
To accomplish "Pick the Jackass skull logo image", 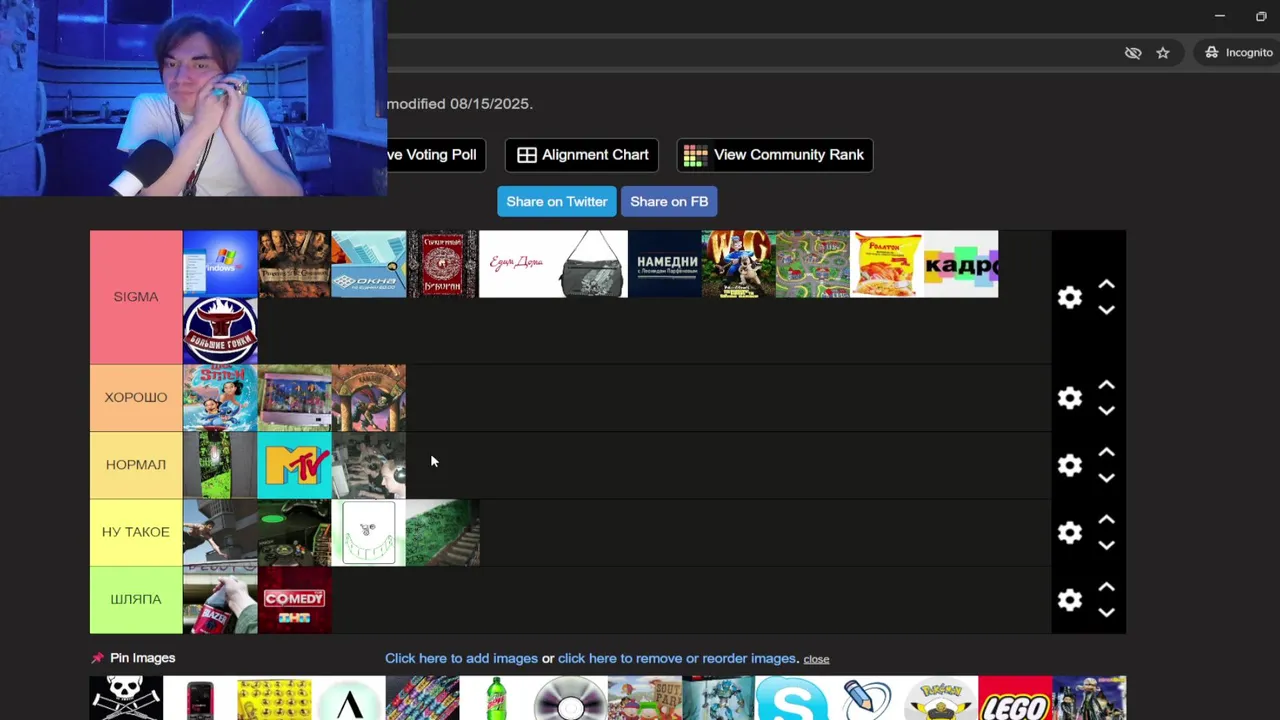I will pos(126,698).
